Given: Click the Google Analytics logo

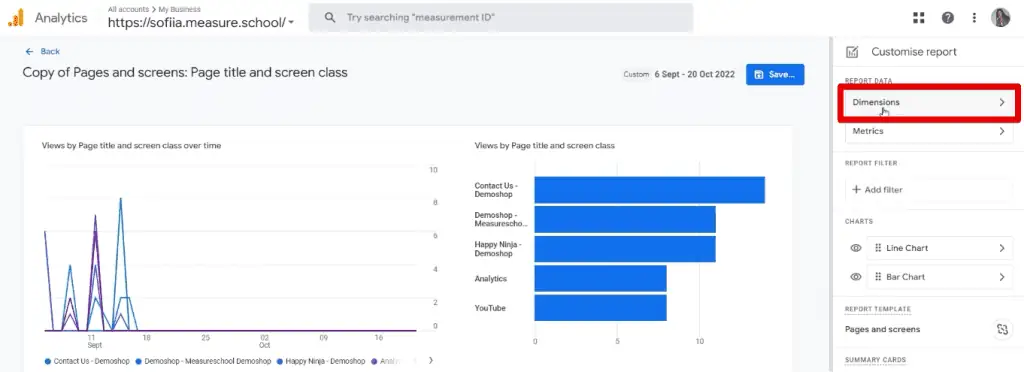Looking at the screenshot, I should [x=16, y=18].
